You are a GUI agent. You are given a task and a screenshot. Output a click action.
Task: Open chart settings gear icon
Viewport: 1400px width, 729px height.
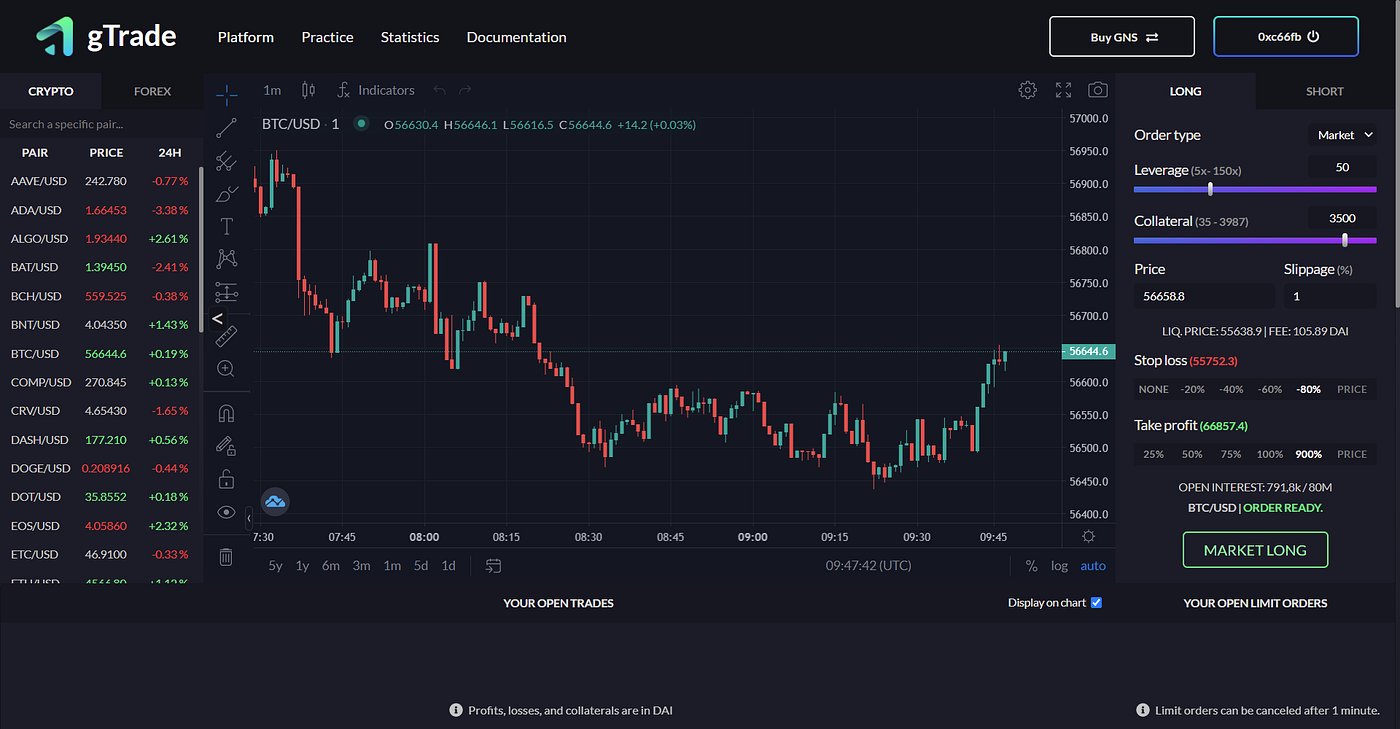coord(1027,90)
